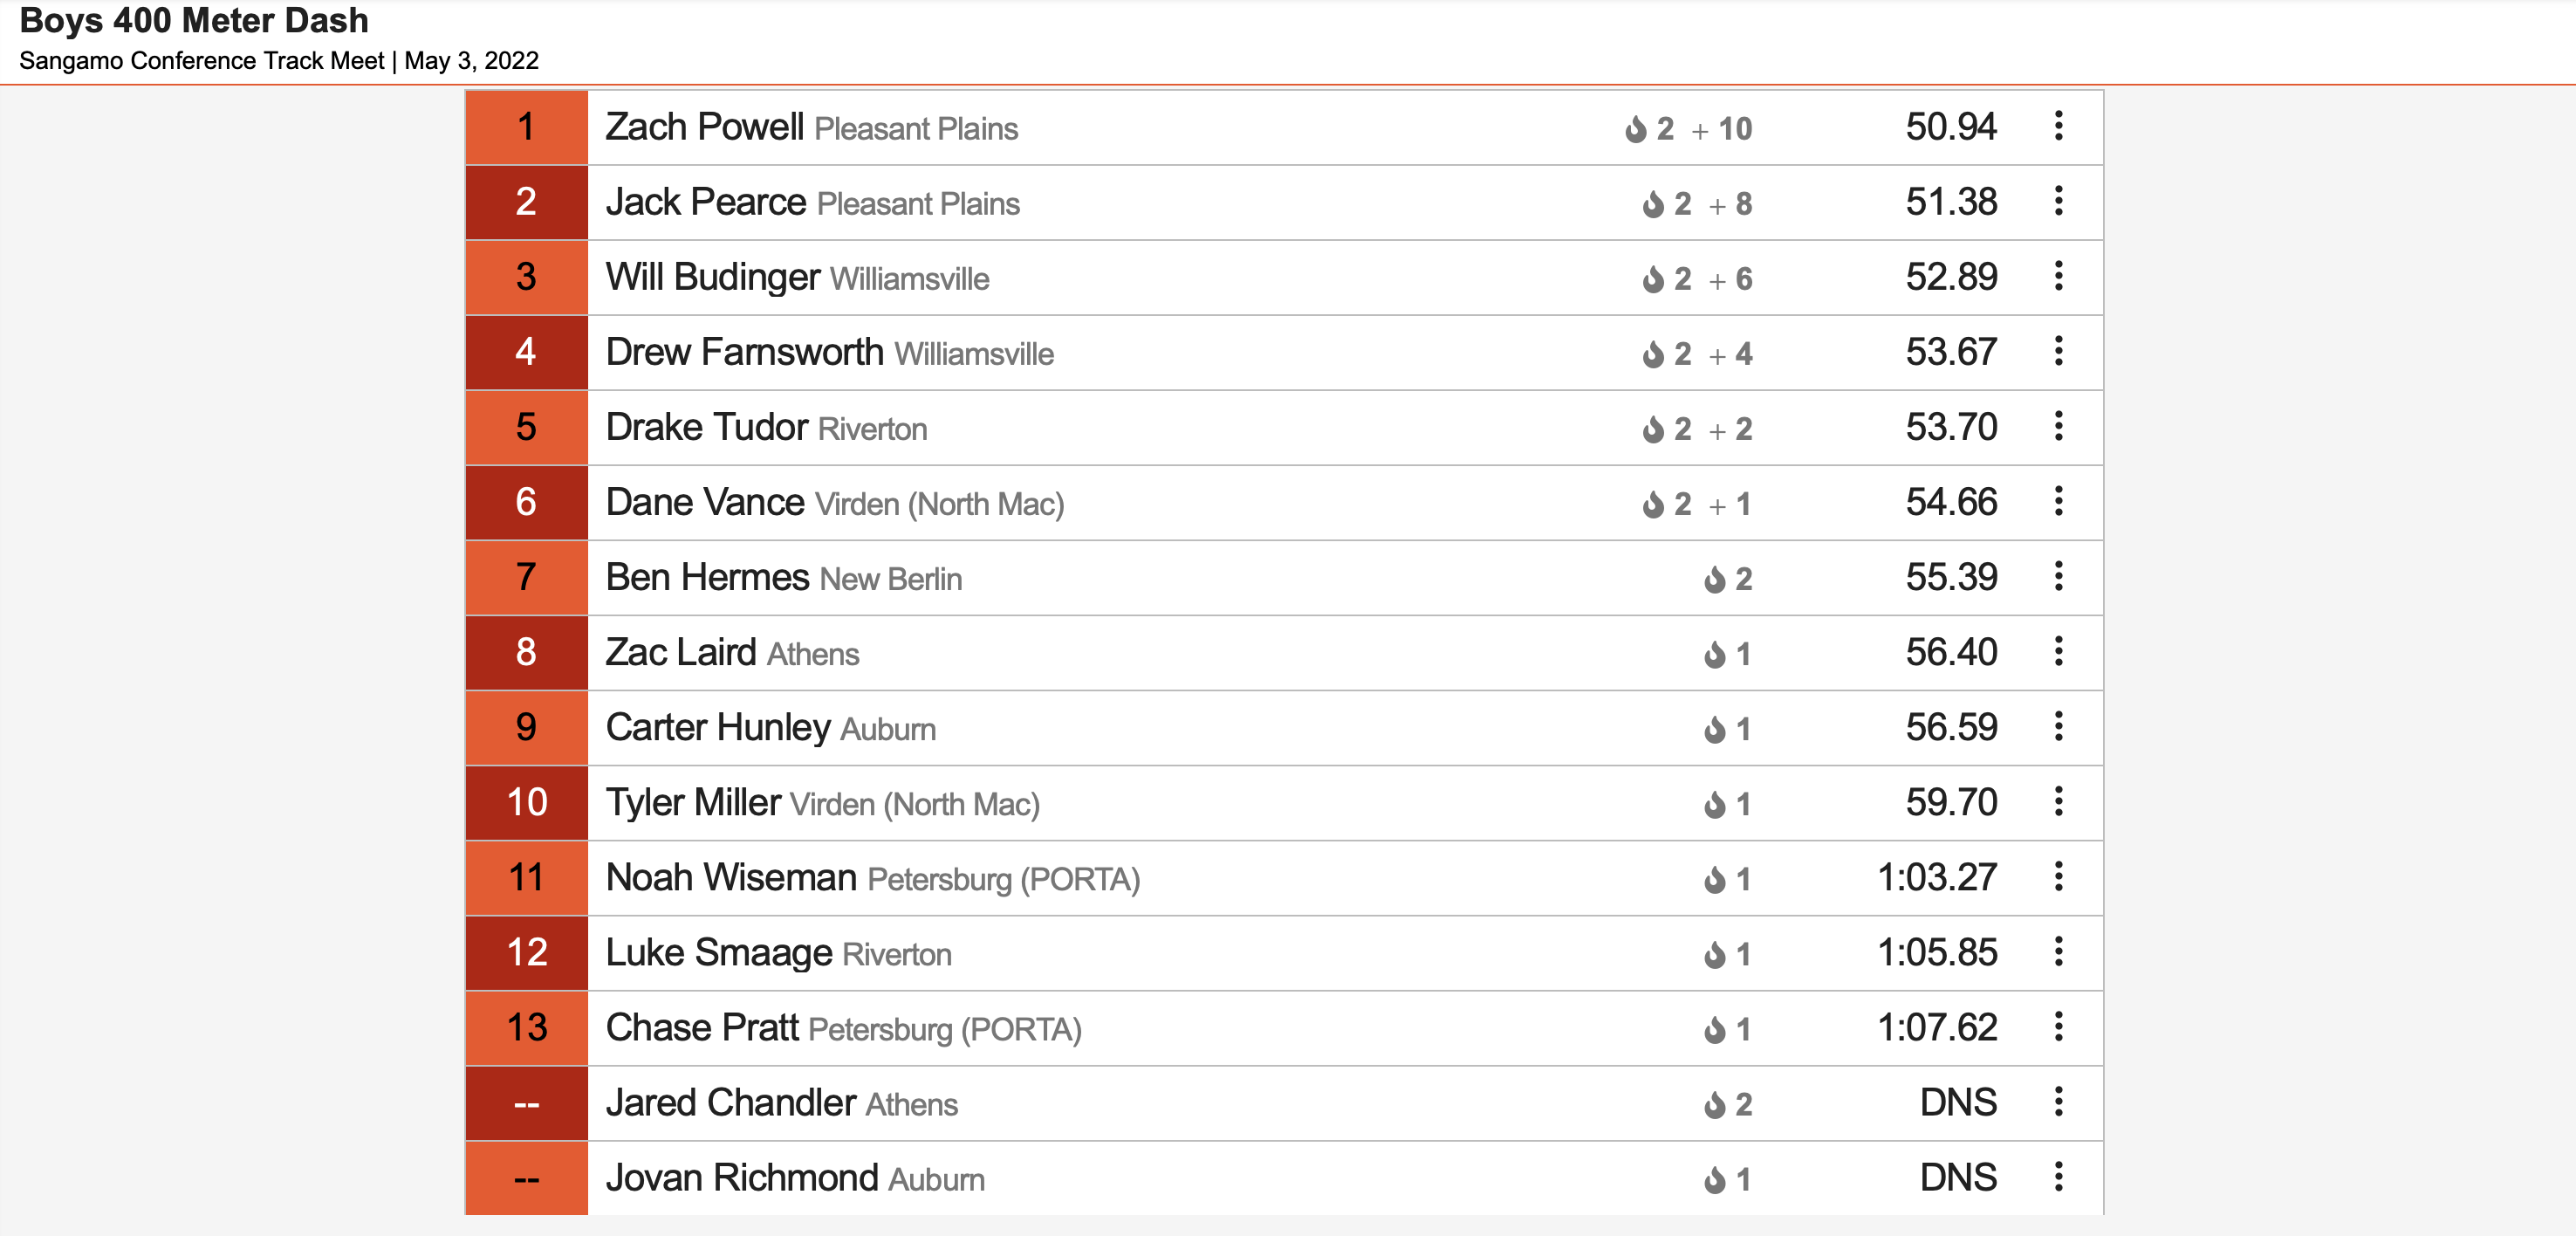Open the three-dot menu for Jack Pearce
Screen dimensions: 2576x1236
tap(2058, 201)
